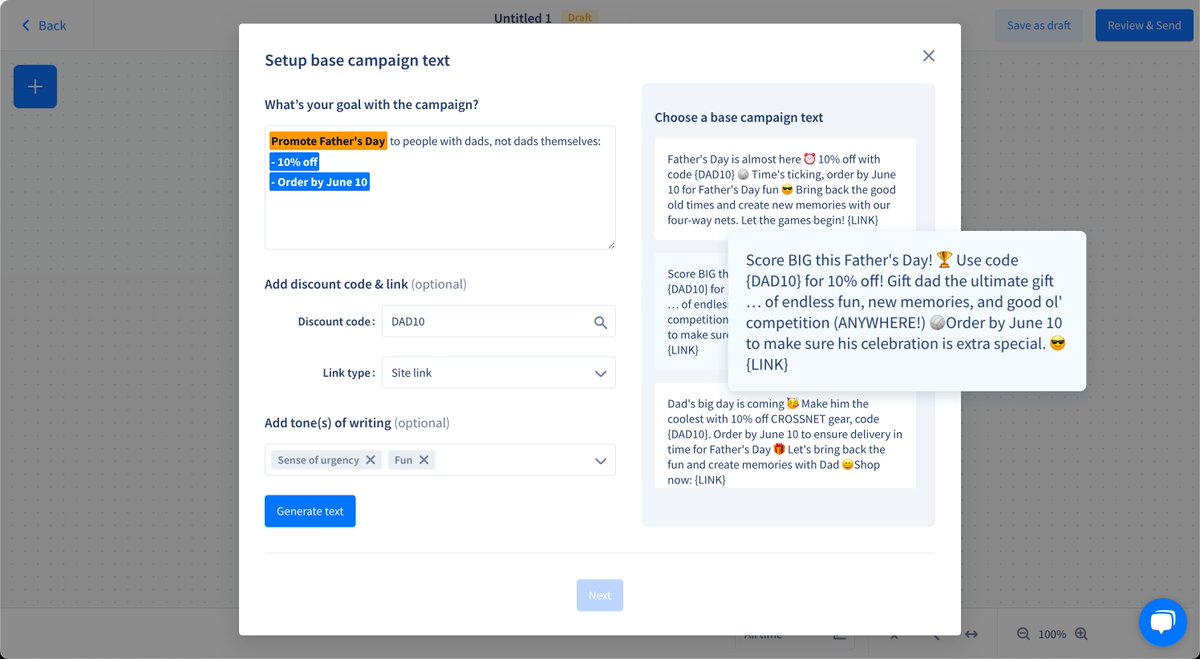The height and width of the screenshot is (659, 1200).
Task: Click the Next button
Action: [x=600, y=595]
